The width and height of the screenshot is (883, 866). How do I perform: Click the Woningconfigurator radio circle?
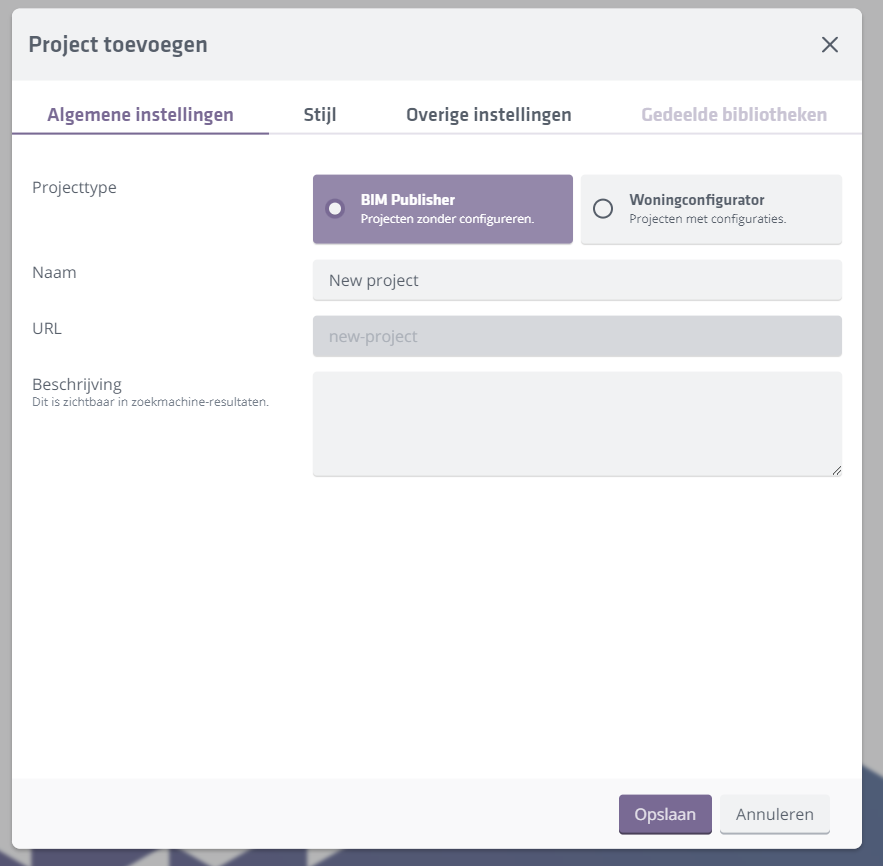tap(602, 208)
